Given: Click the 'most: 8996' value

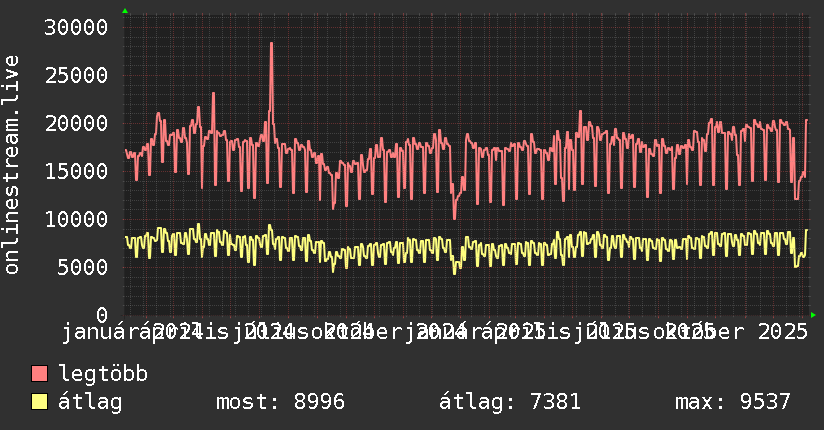Looking at the screenshot, I should 281,402.
